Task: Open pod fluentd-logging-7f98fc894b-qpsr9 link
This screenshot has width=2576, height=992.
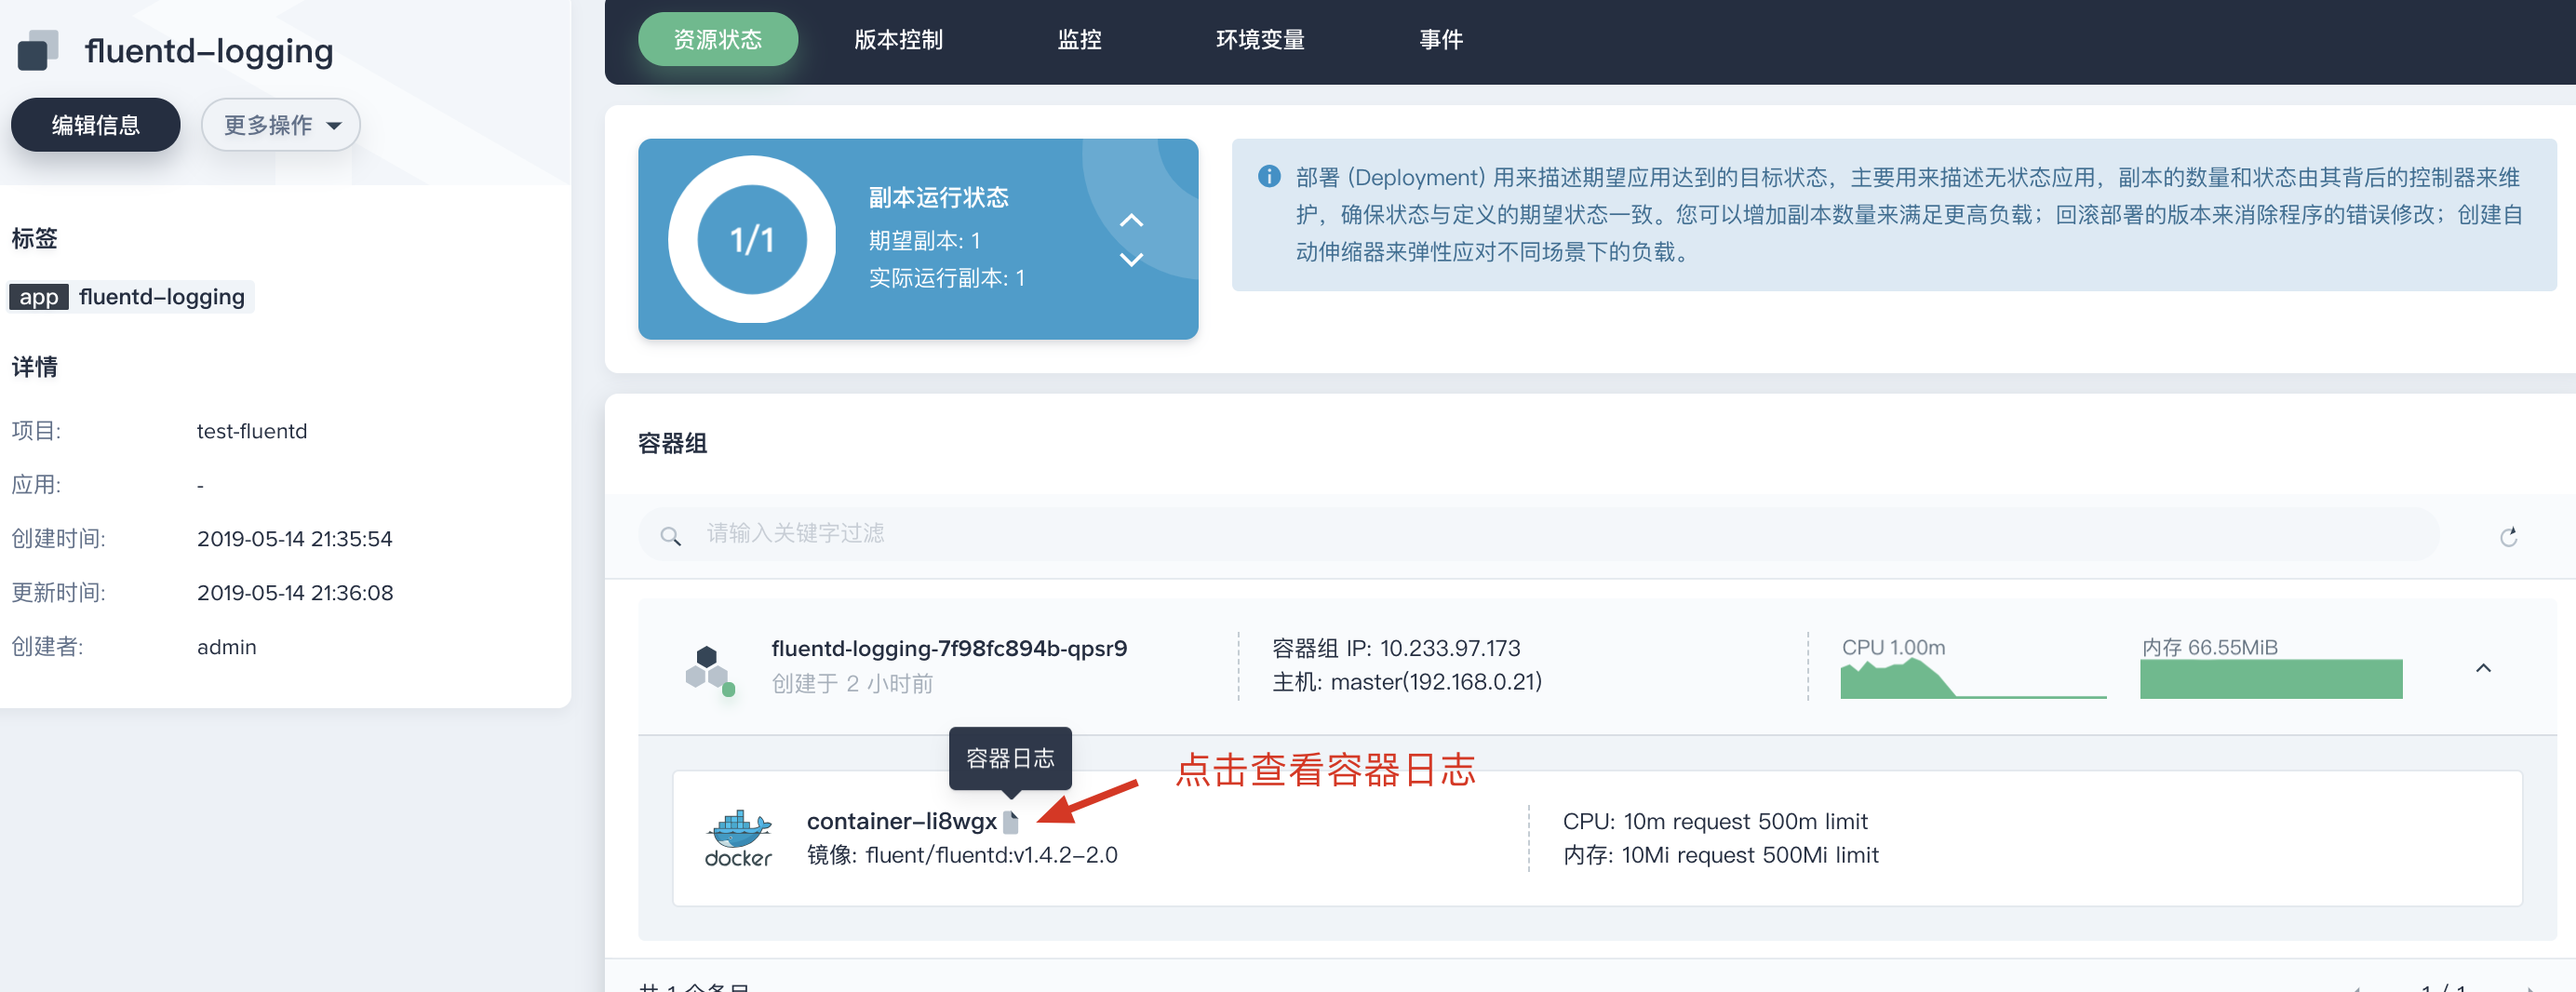Action: (x=949, y=648)
